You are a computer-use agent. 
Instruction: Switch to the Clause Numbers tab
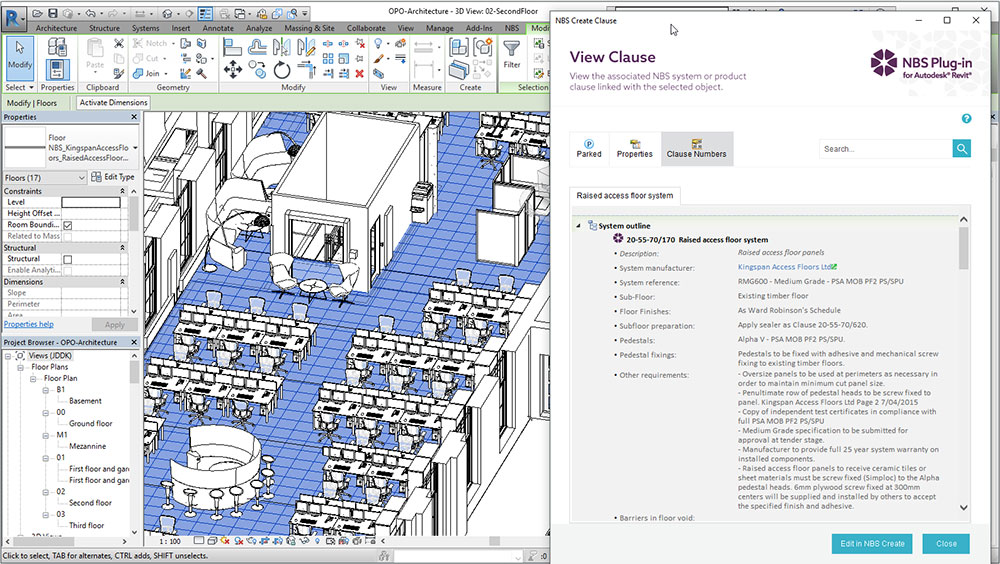tap(696, 149)
